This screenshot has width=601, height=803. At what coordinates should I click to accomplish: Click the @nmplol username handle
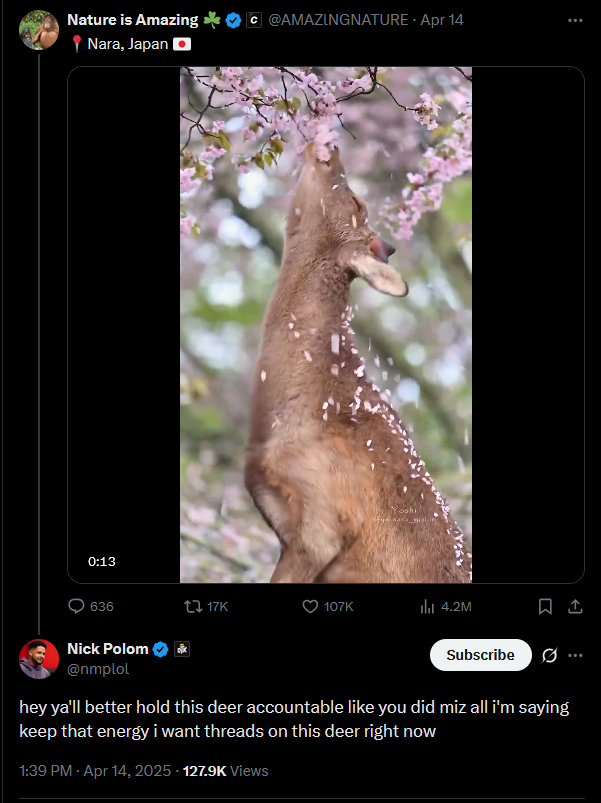pyautogui.click(x=98, y=668)
